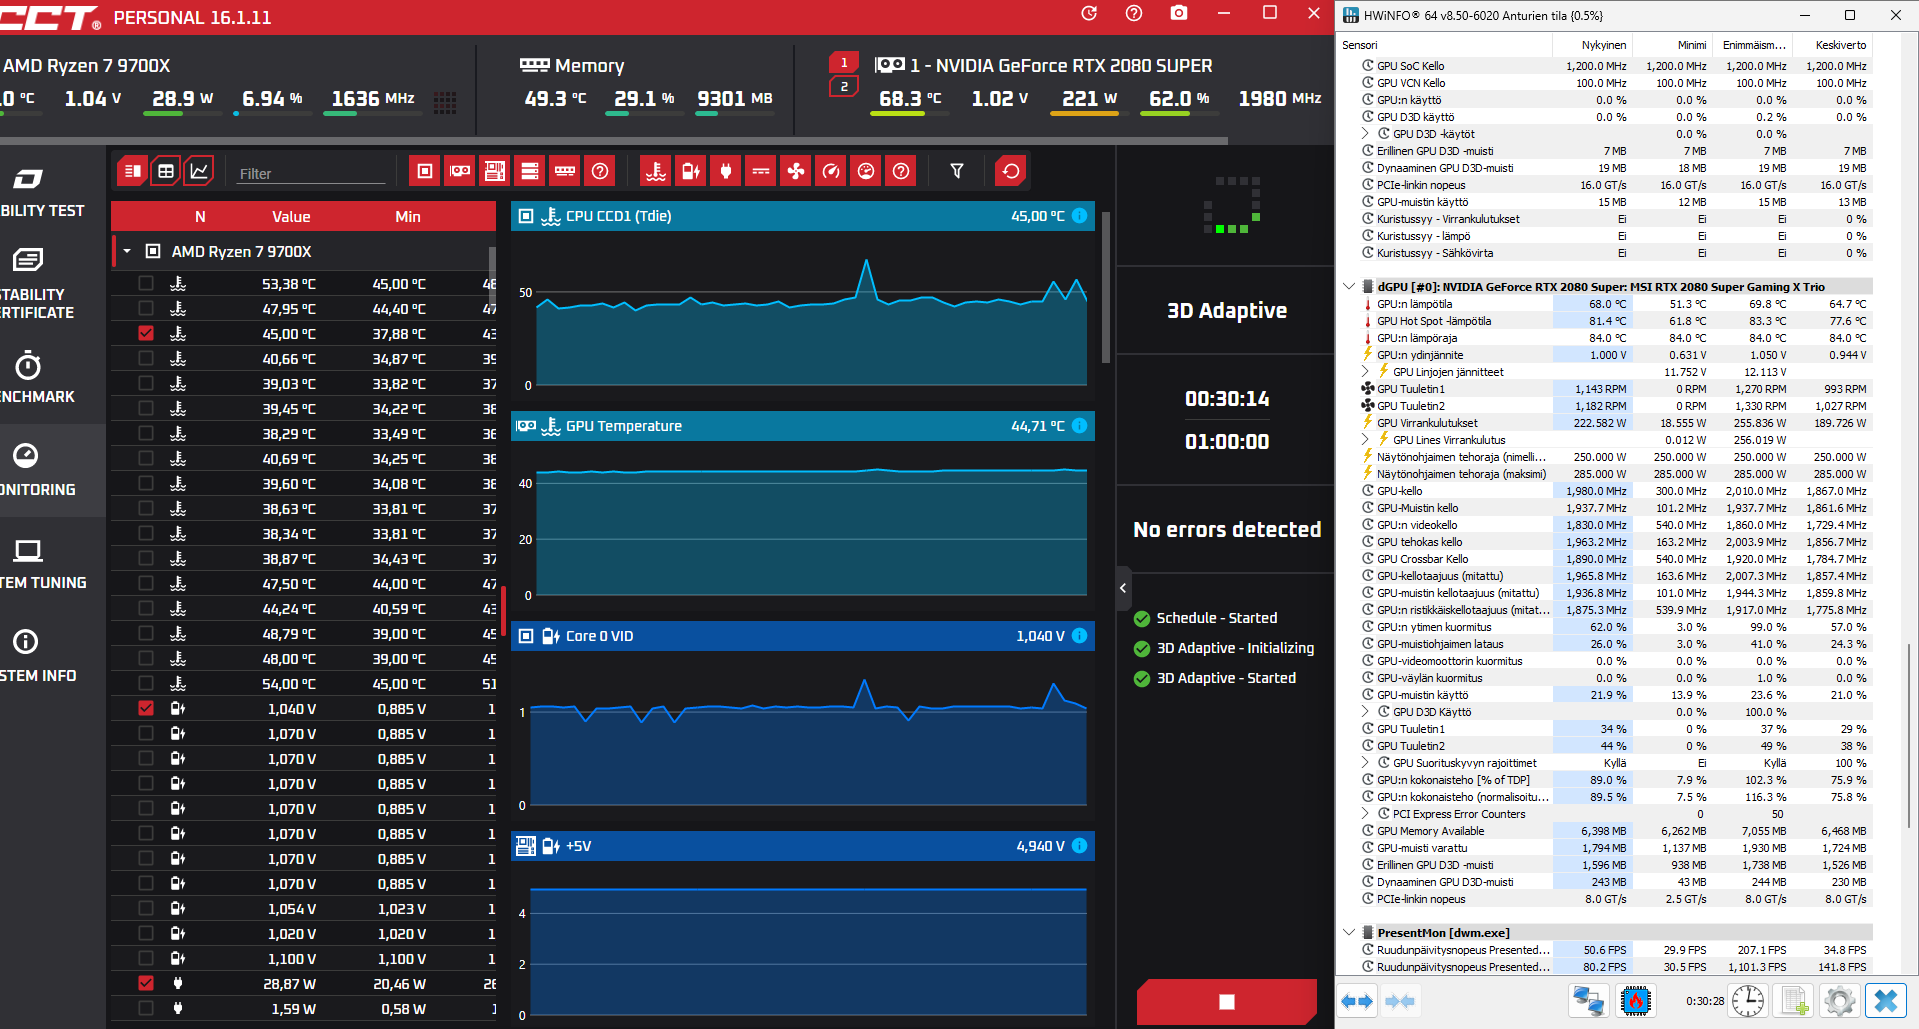This screenshot has height=1029, width=1919.
Task: Check the 1,054 V sensor row checkbox
Action: [146, 909]
